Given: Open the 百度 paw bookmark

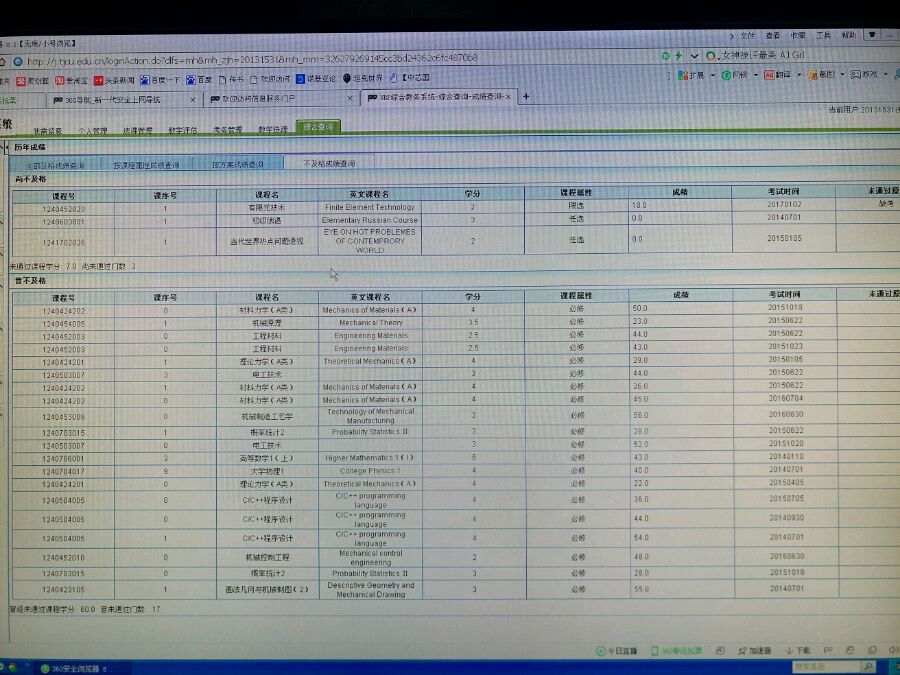Looking at the screenshot, I should [x=199, y=80].
